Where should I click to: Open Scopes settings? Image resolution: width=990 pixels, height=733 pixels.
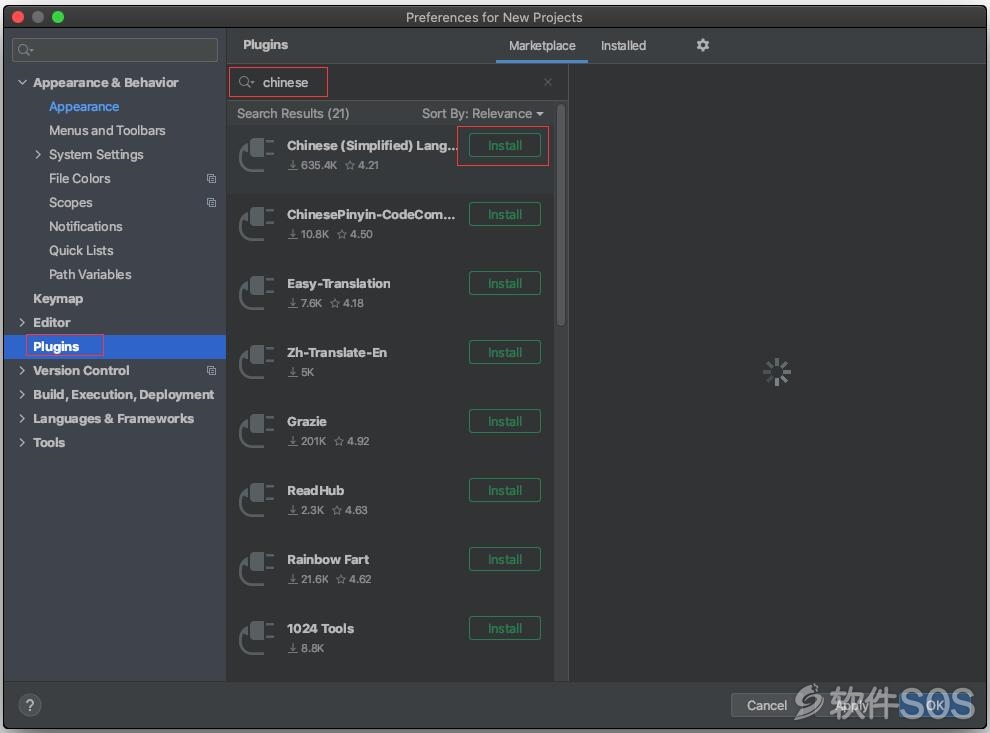pyautogui.click(x=71, y=203)
